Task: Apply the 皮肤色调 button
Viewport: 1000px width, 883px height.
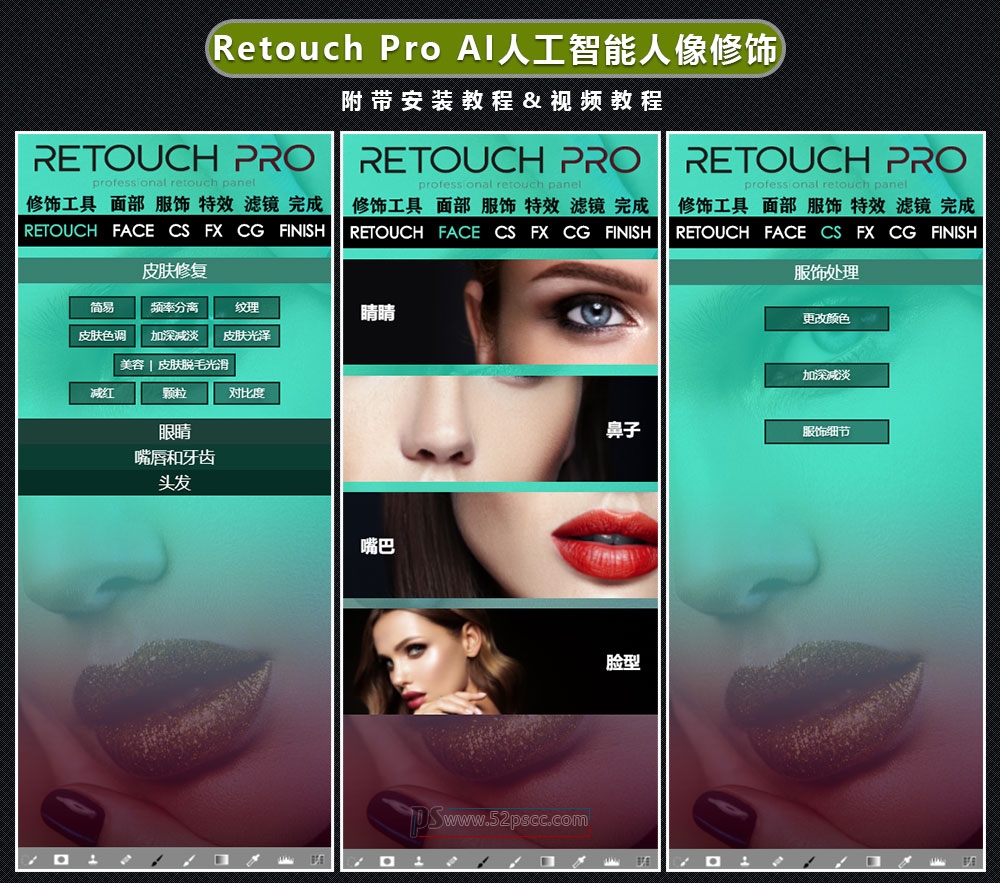Action: point(102,335)
